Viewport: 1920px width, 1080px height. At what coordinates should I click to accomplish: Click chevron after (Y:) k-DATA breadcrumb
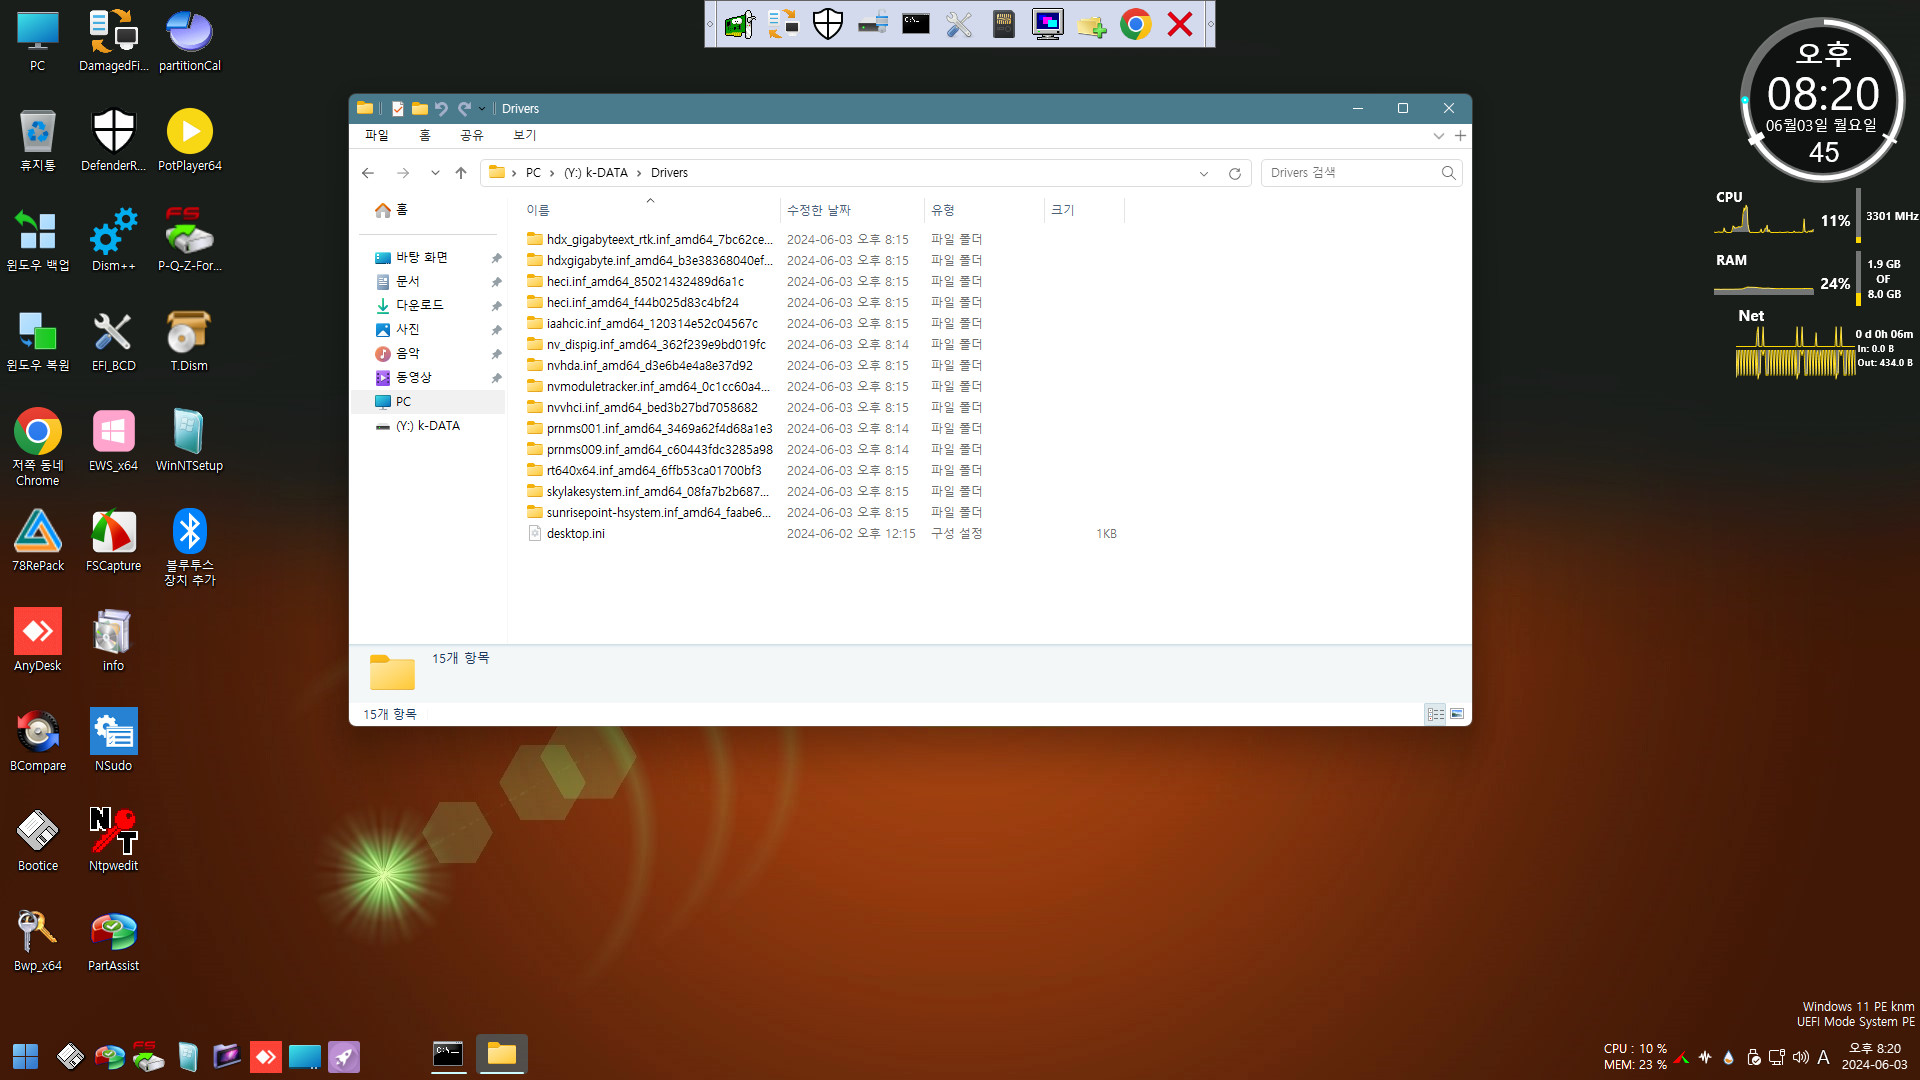(x=639, y=173)
